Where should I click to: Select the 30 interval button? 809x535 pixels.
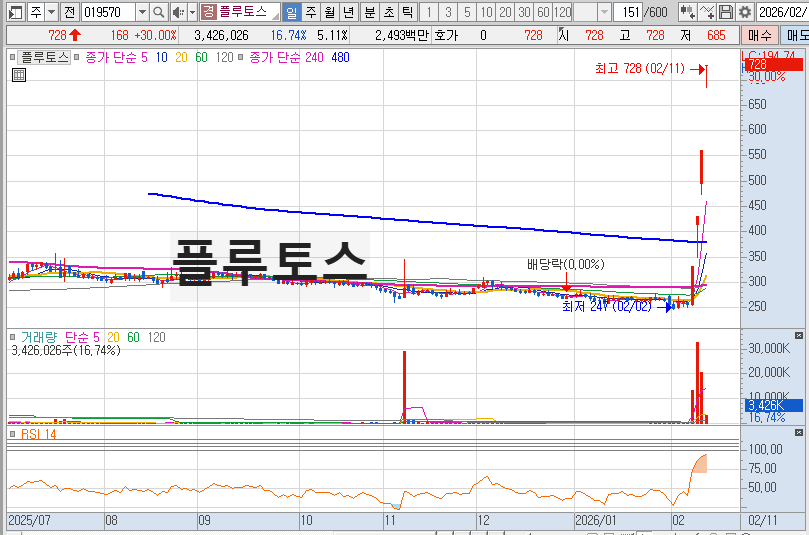click(x=524, y=12)
